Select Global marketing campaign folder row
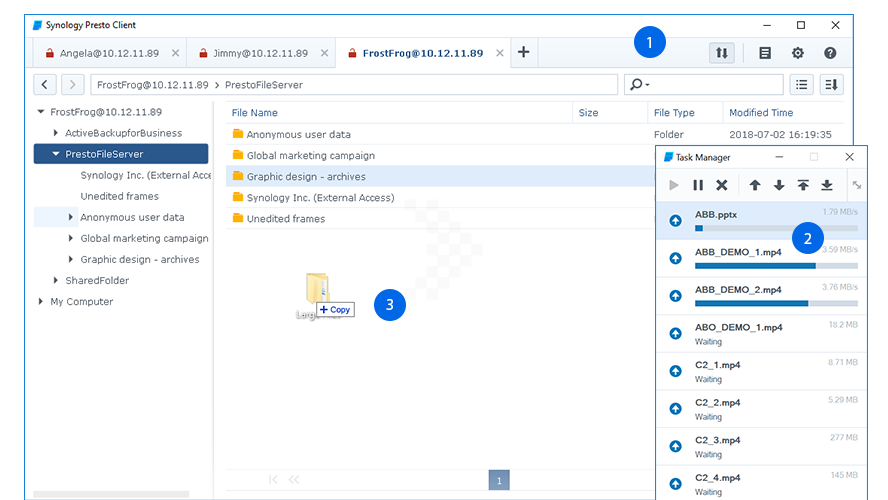Screen dimensions: 888x500 (x=441, y=155)
